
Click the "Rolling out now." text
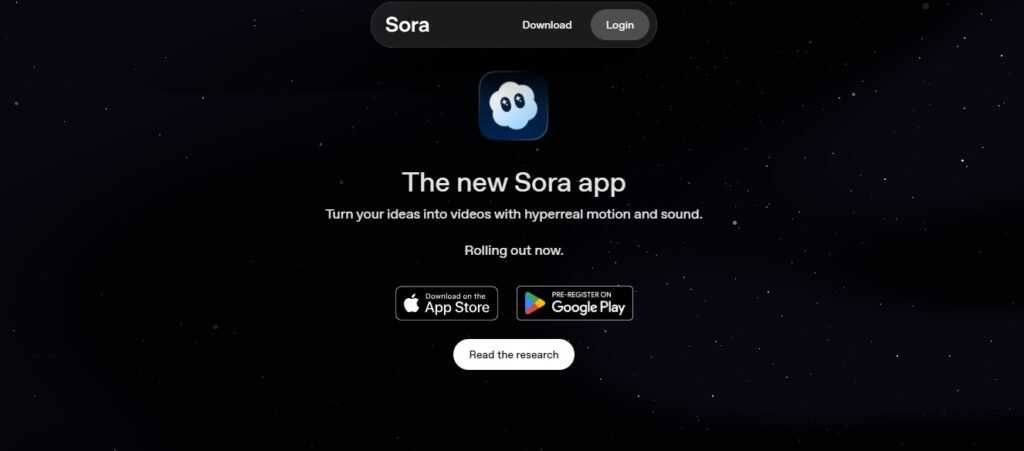513,250
